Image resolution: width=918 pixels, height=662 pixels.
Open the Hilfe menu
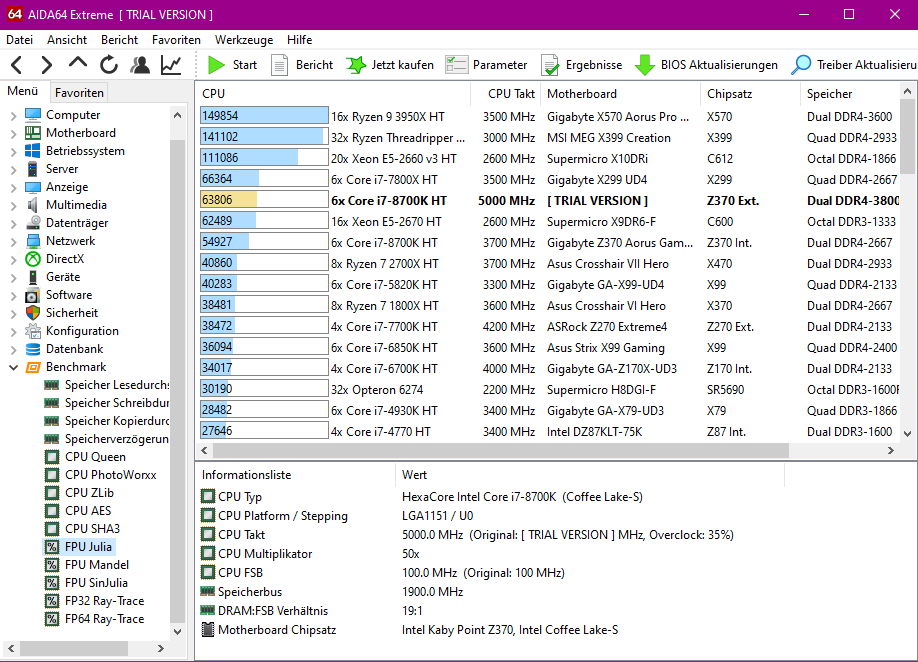(x=299, y=40)
